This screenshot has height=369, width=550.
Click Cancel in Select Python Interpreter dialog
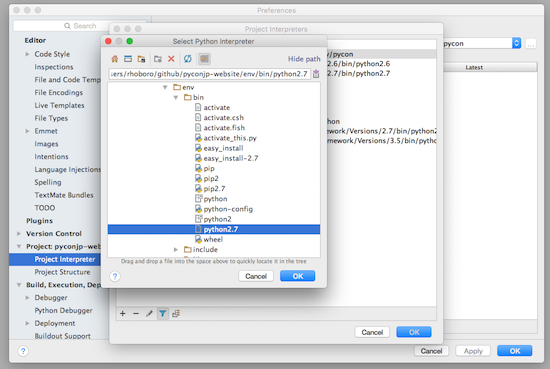point(256,276)
